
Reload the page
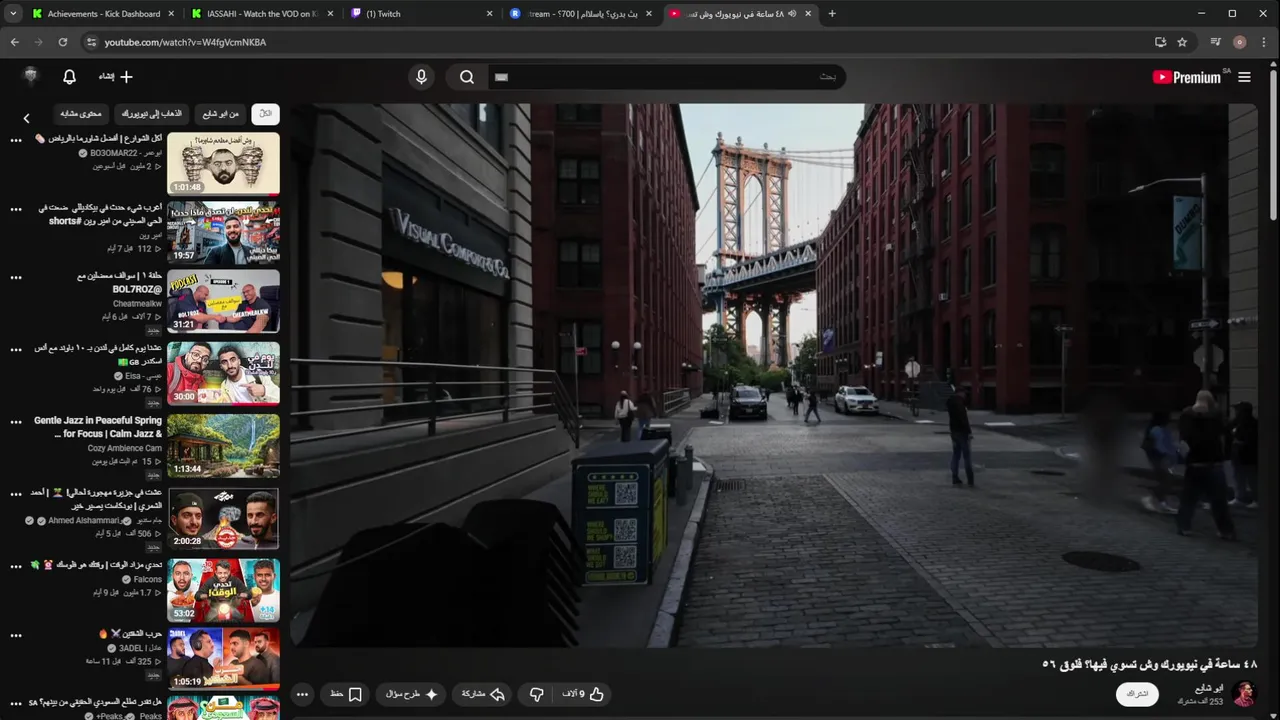pyautogui.click(x=62, y=42)
